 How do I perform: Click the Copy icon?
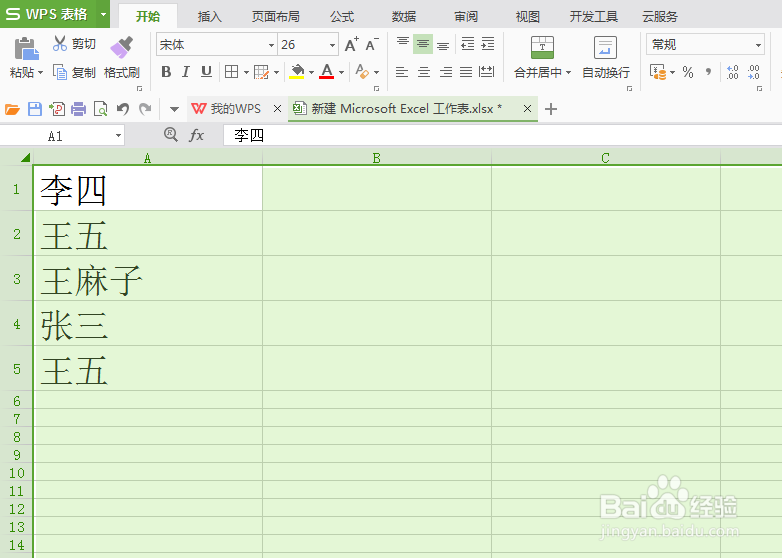click(x=60, y=72)
